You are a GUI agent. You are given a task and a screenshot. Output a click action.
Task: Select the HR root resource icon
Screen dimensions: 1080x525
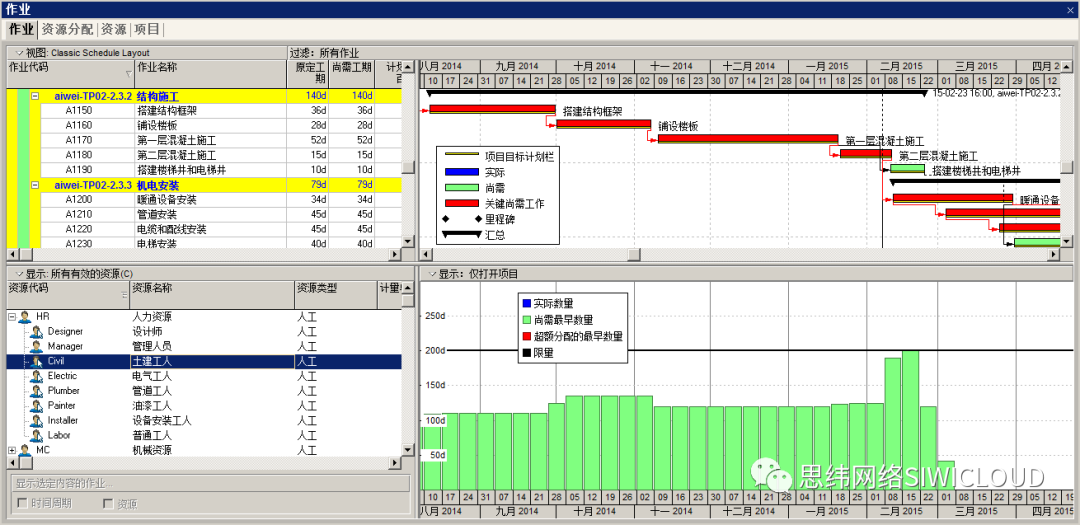coord(25,317)
